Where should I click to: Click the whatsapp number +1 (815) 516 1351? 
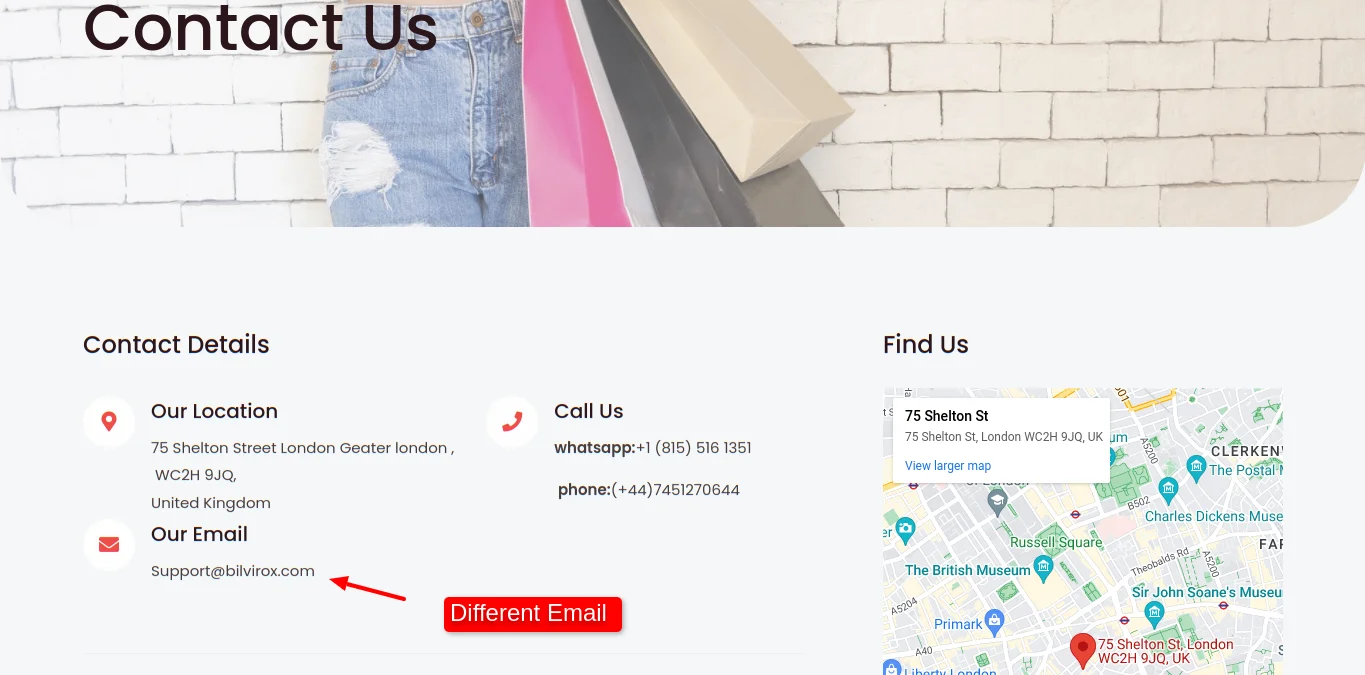(x=694, y=448)
